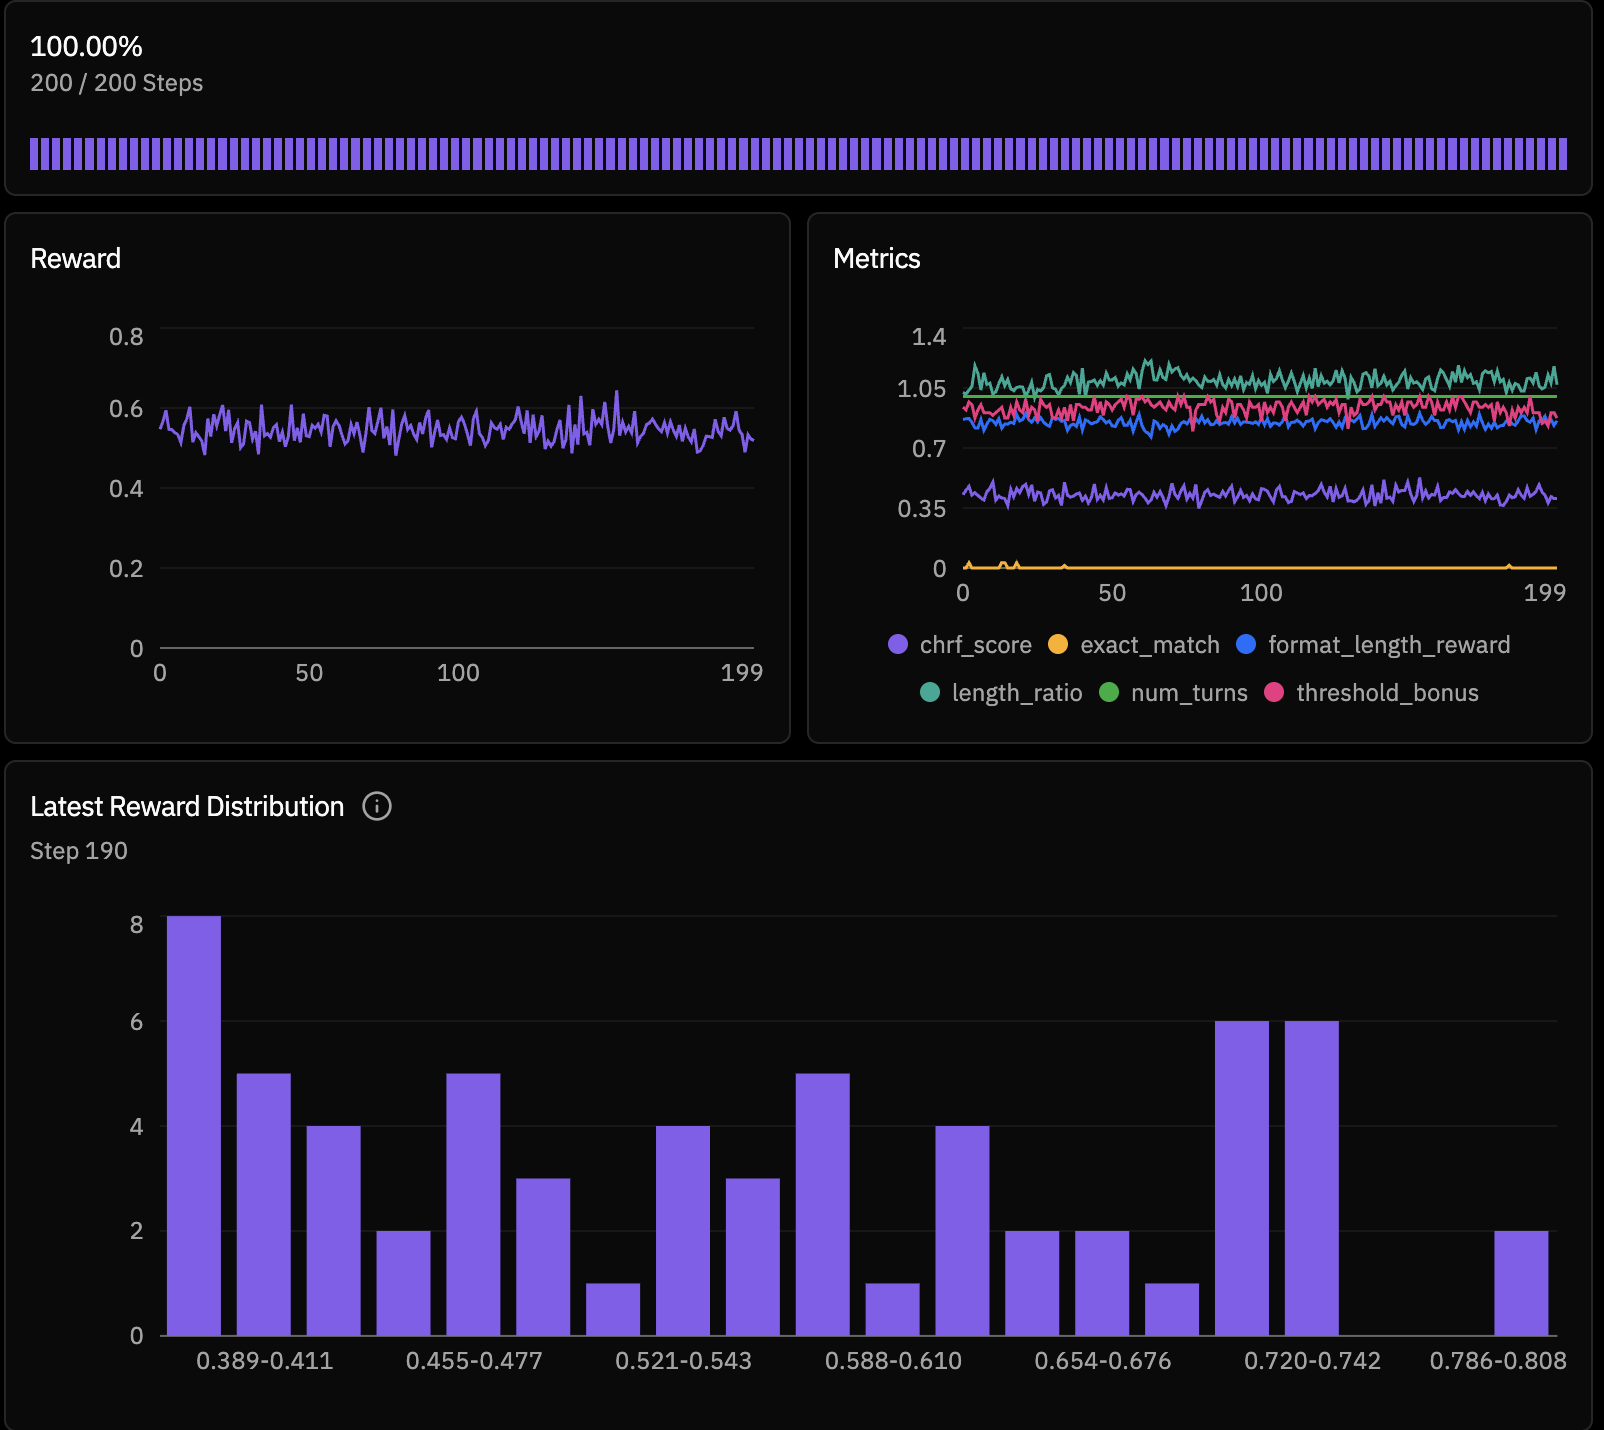The image size is (1604, 1430).
Task: Click the length_ratio legend label text
Action: tap(1016, 693)
